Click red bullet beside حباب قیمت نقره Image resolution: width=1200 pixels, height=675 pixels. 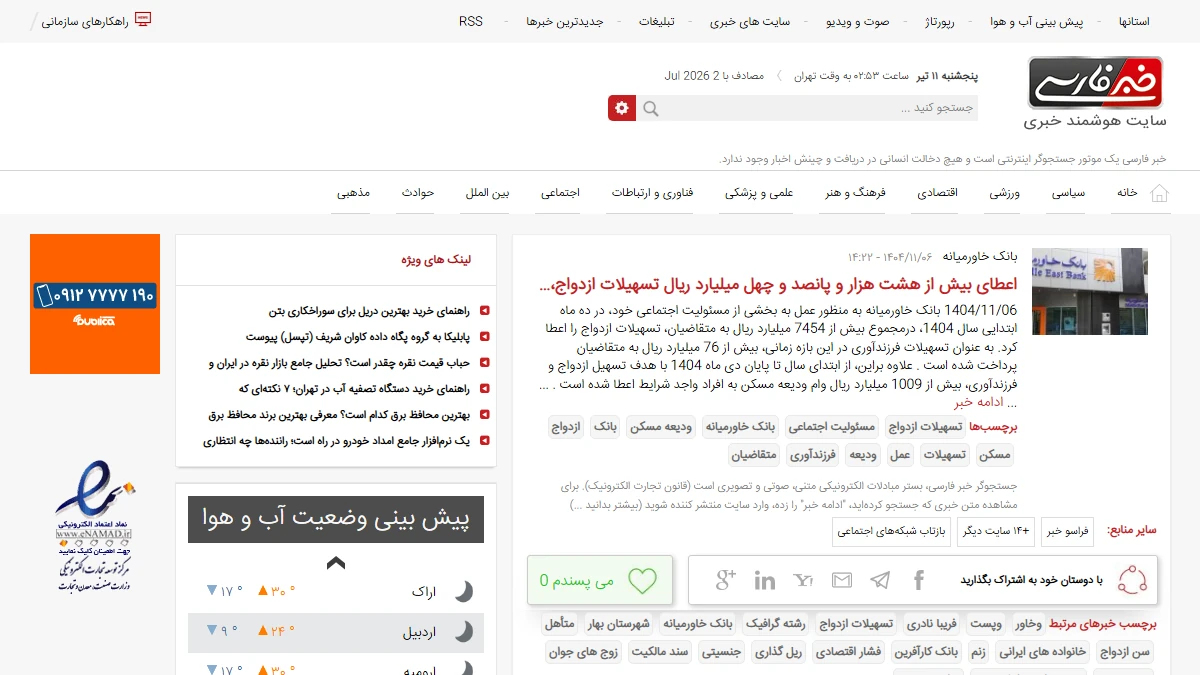pos(485,363)
